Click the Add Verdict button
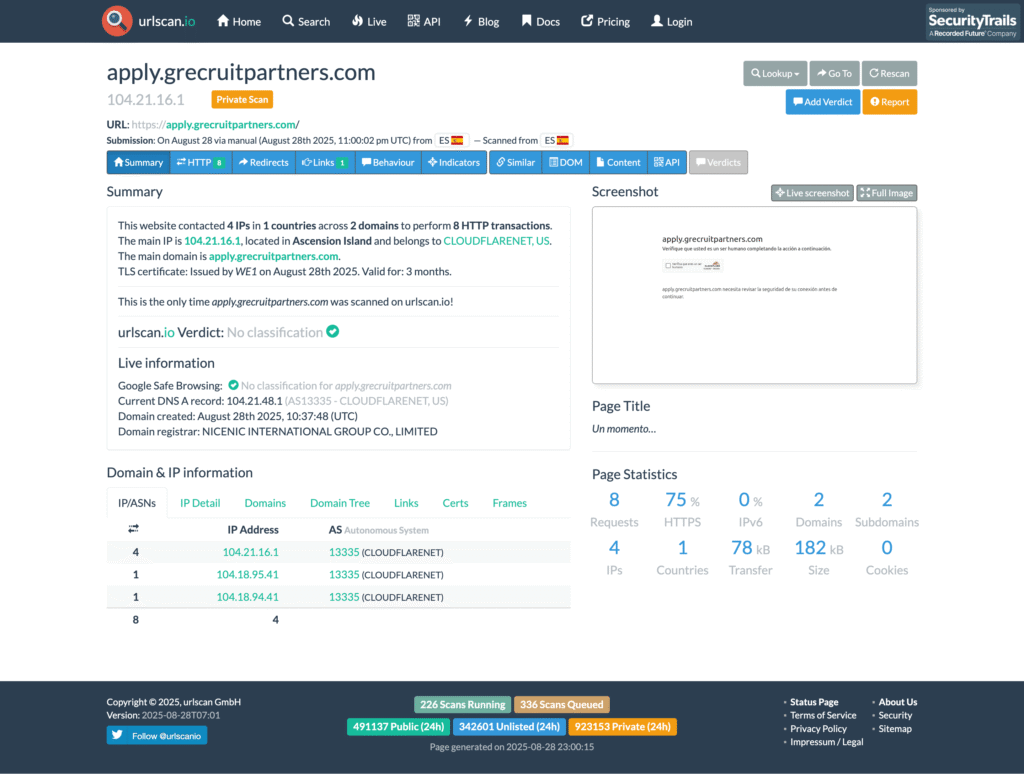Screen dimensions: 1024x774 (x=822, y=102)
